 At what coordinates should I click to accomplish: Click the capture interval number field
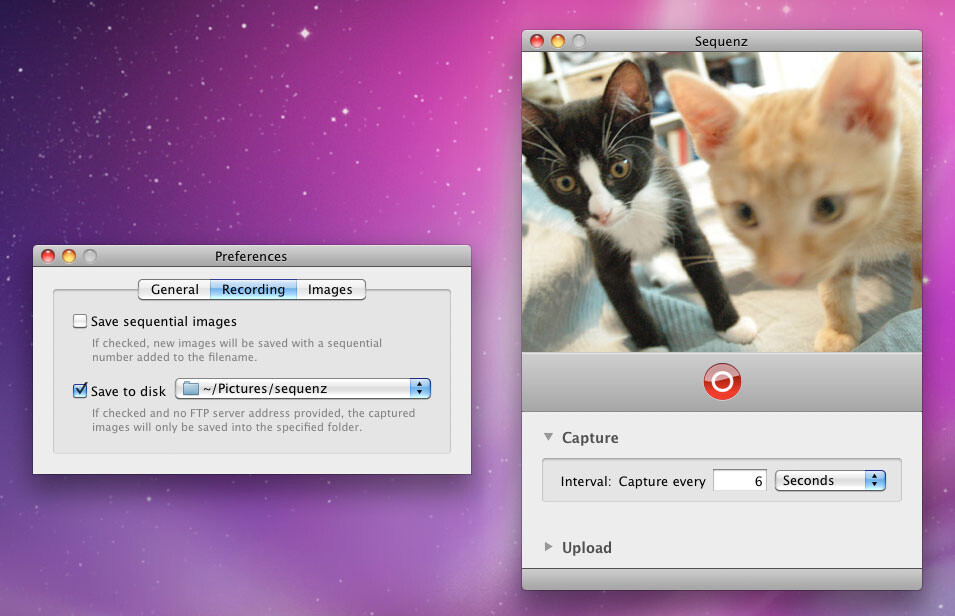point(740,481)
